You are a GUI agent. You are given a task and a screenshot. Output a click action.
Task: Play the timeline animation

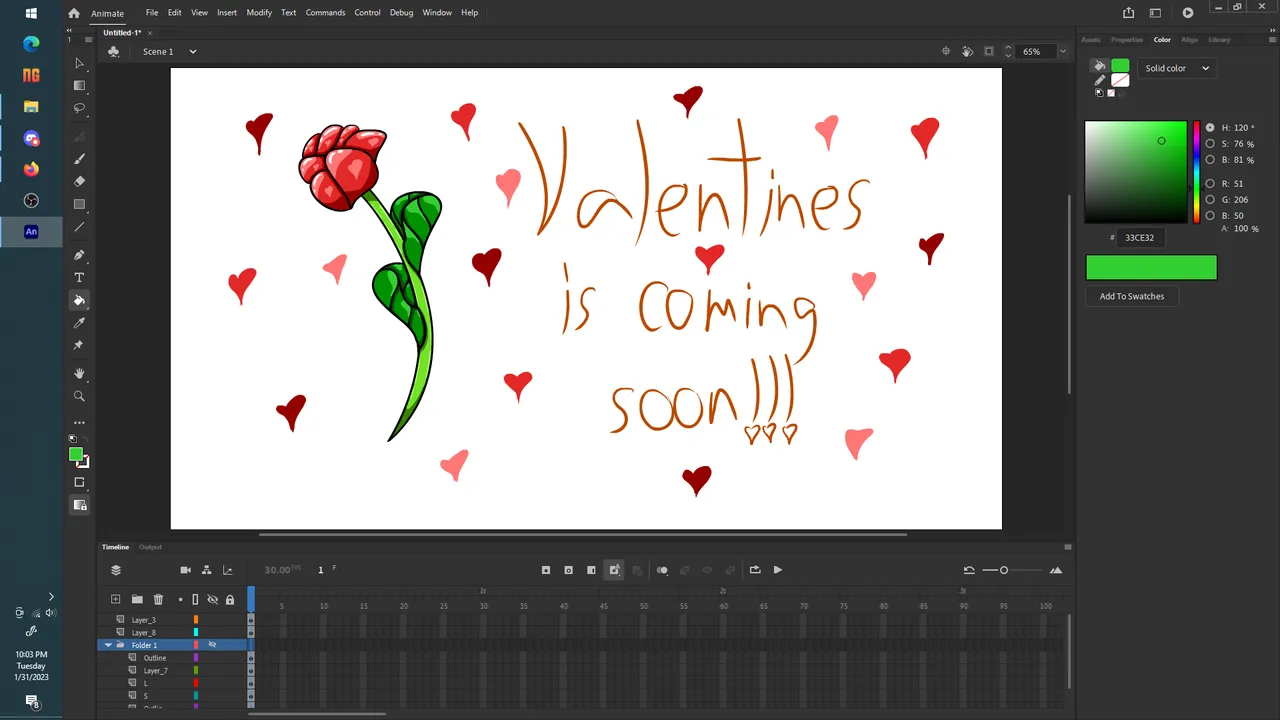point(778,570)
